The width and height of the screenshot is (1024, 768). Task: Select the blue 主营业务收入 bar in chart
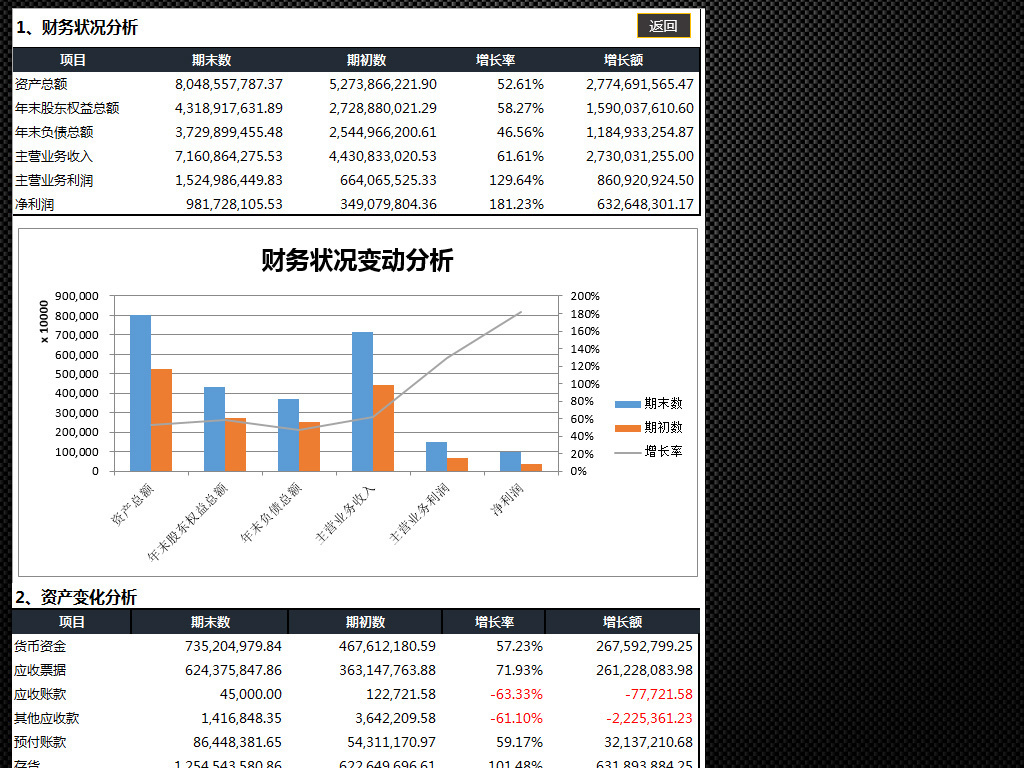pyautogui.click(x=362, y=402)
